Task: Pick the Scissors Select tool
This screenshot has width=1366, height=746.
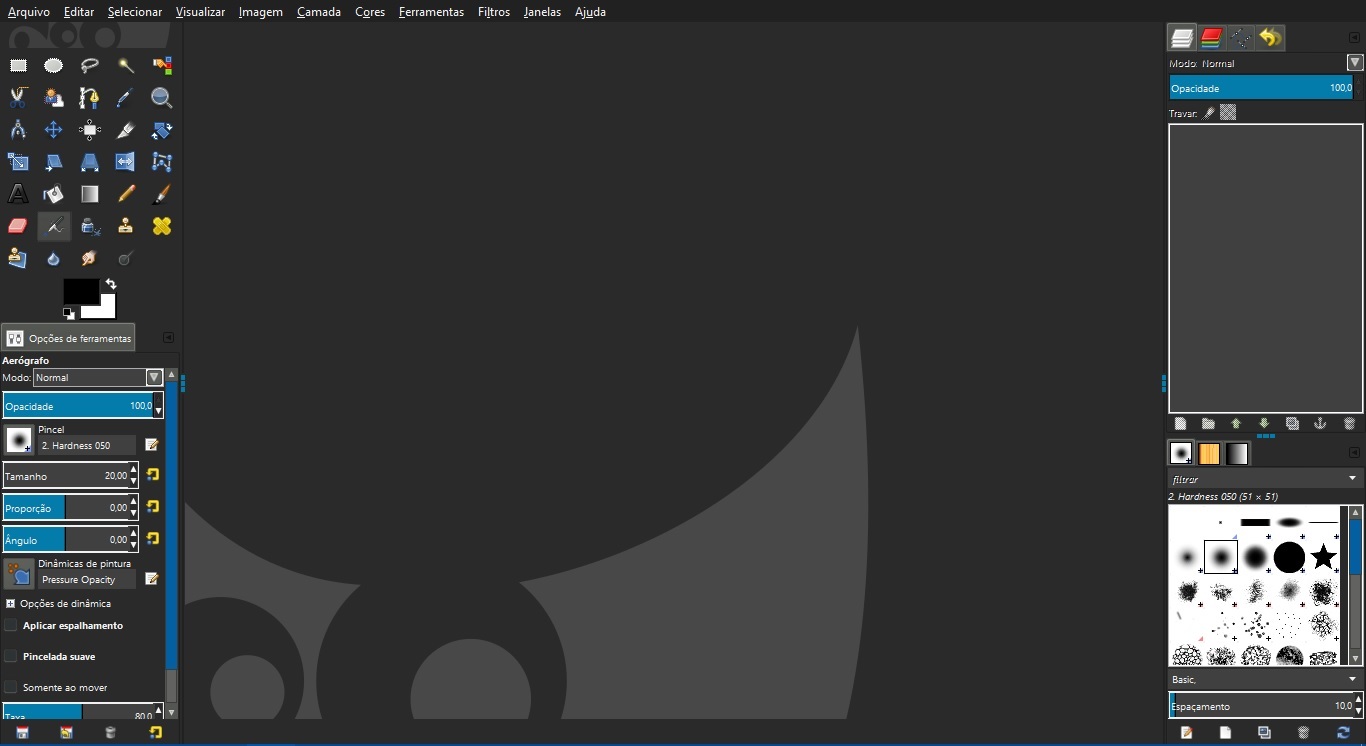Action: coord(18,98)
